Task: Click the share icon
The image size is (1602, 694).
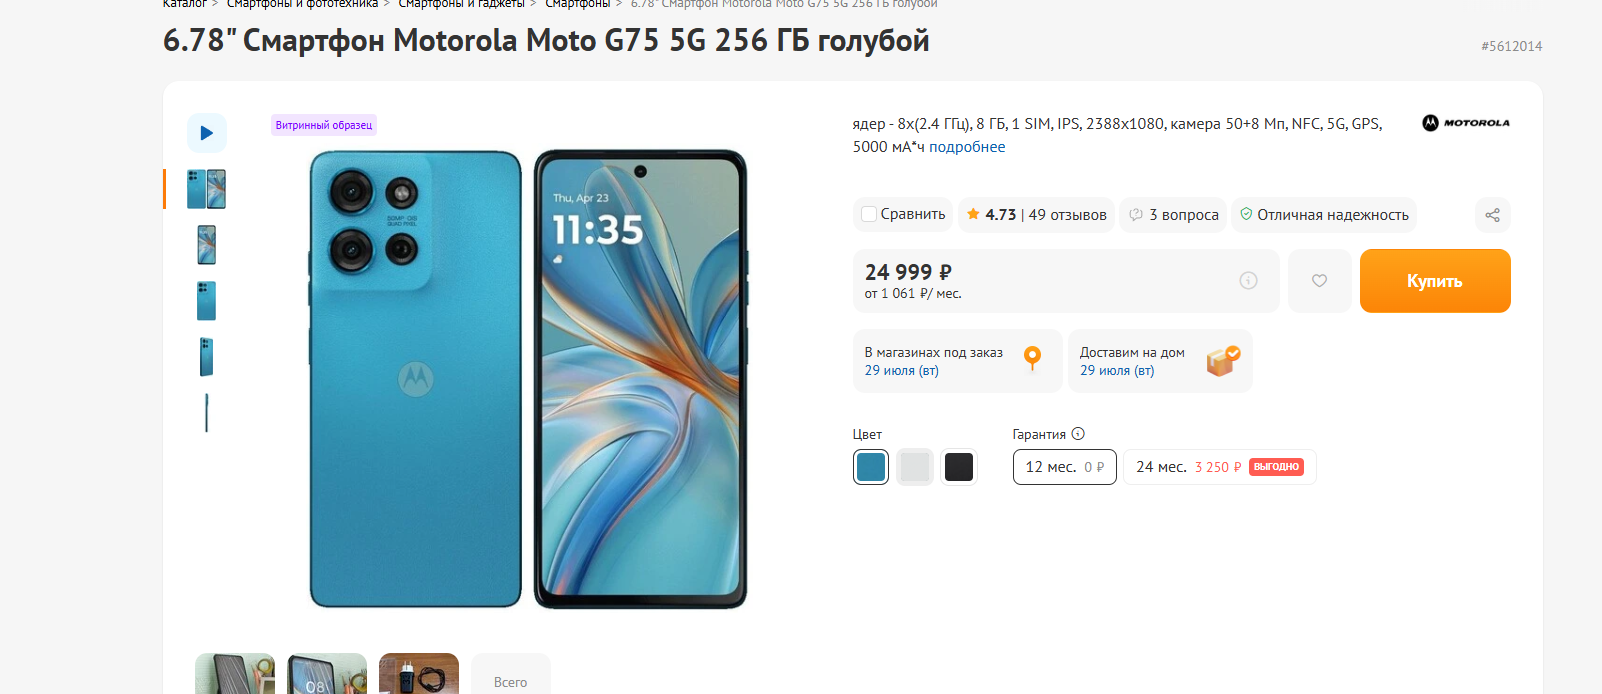Action: click(1492, 215)
